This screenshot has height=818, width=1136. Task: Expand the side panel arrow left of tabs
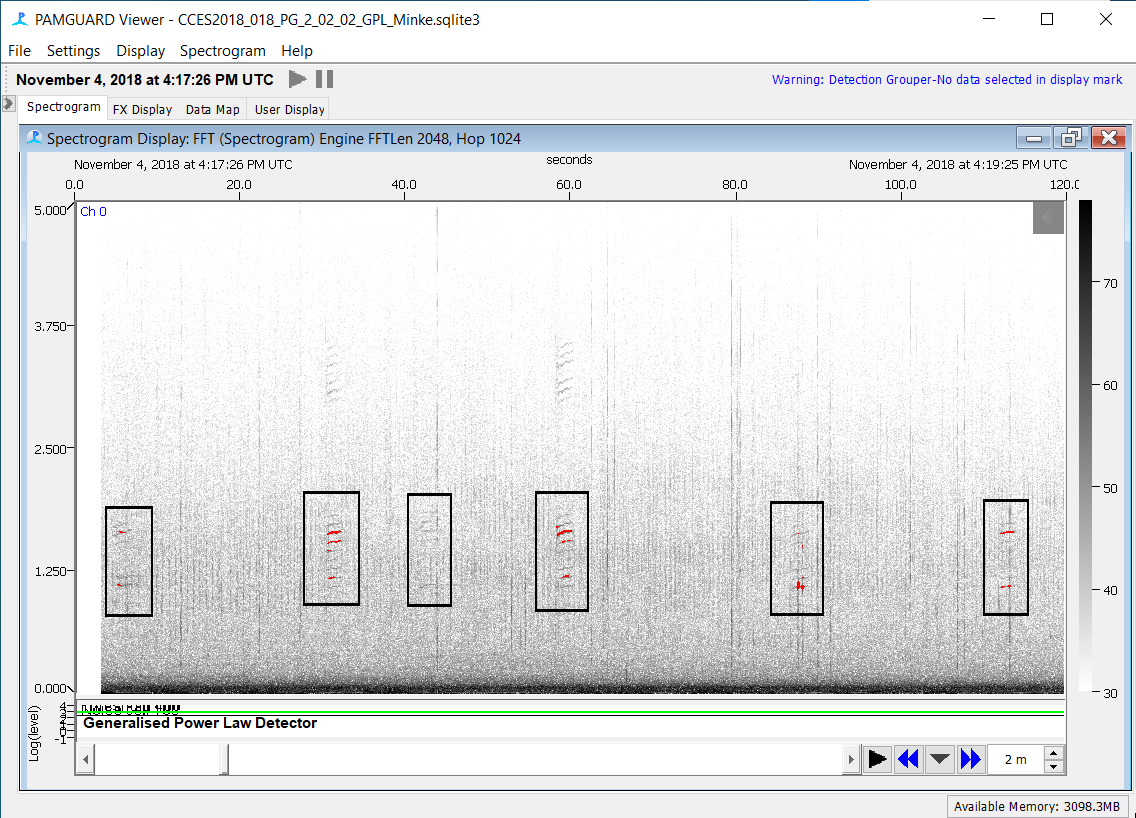(8, 104)
